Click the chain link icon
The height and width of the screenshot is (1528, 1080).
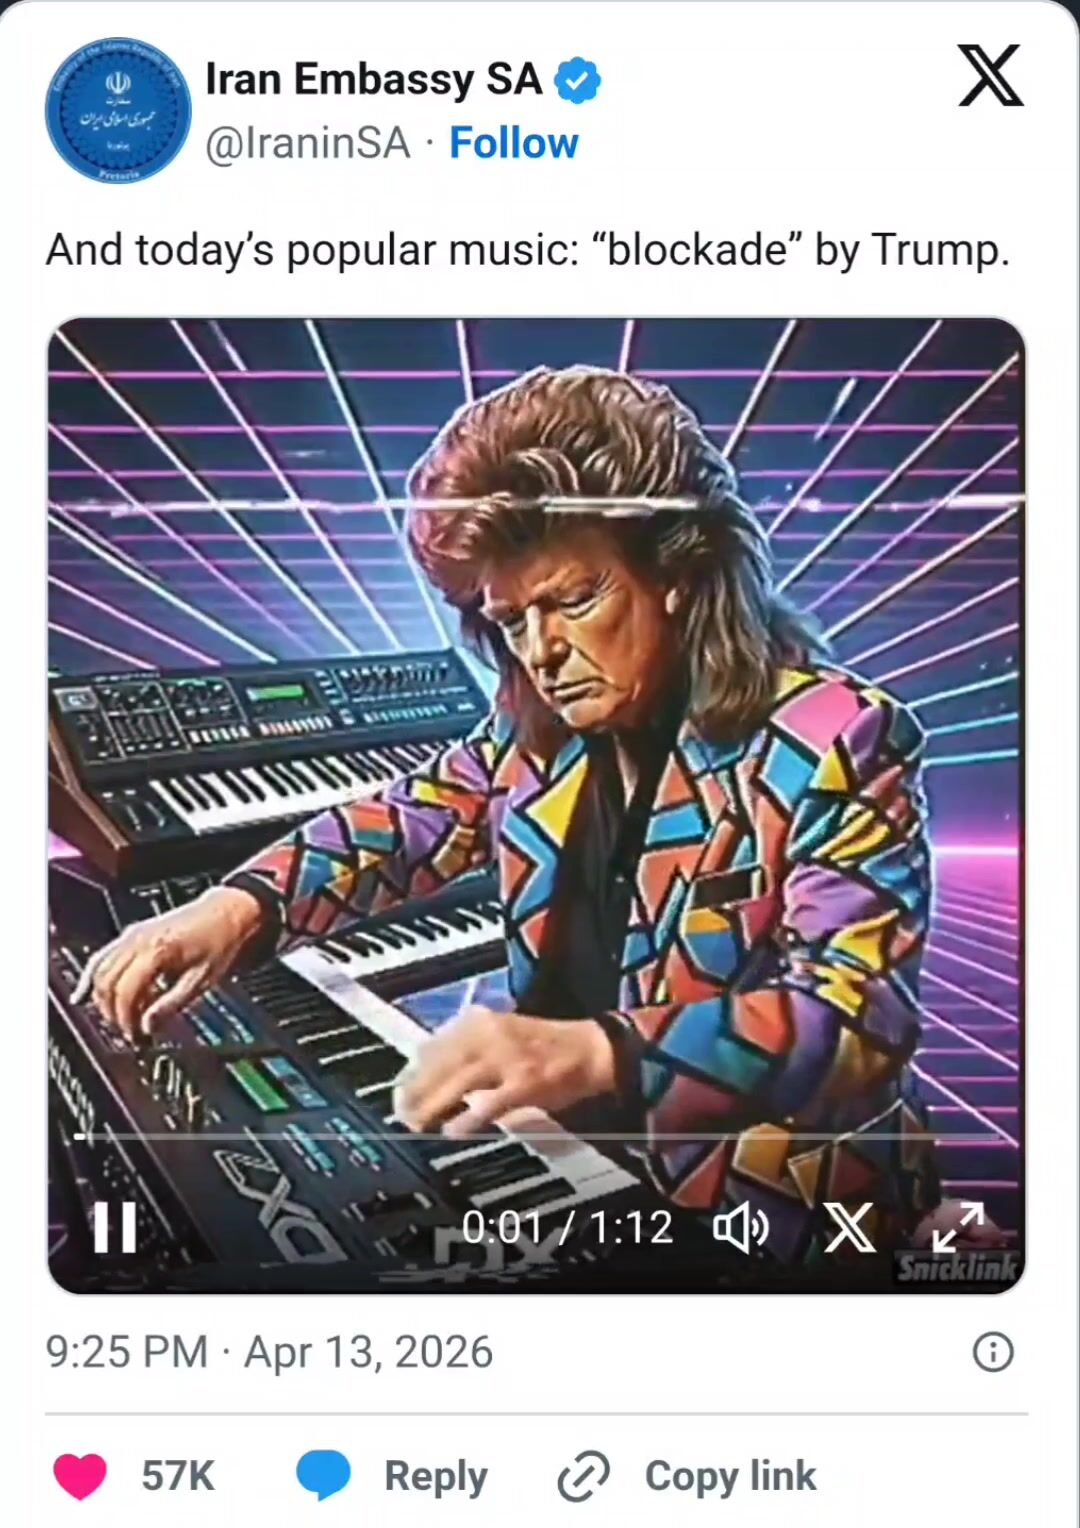[584, 1476]
